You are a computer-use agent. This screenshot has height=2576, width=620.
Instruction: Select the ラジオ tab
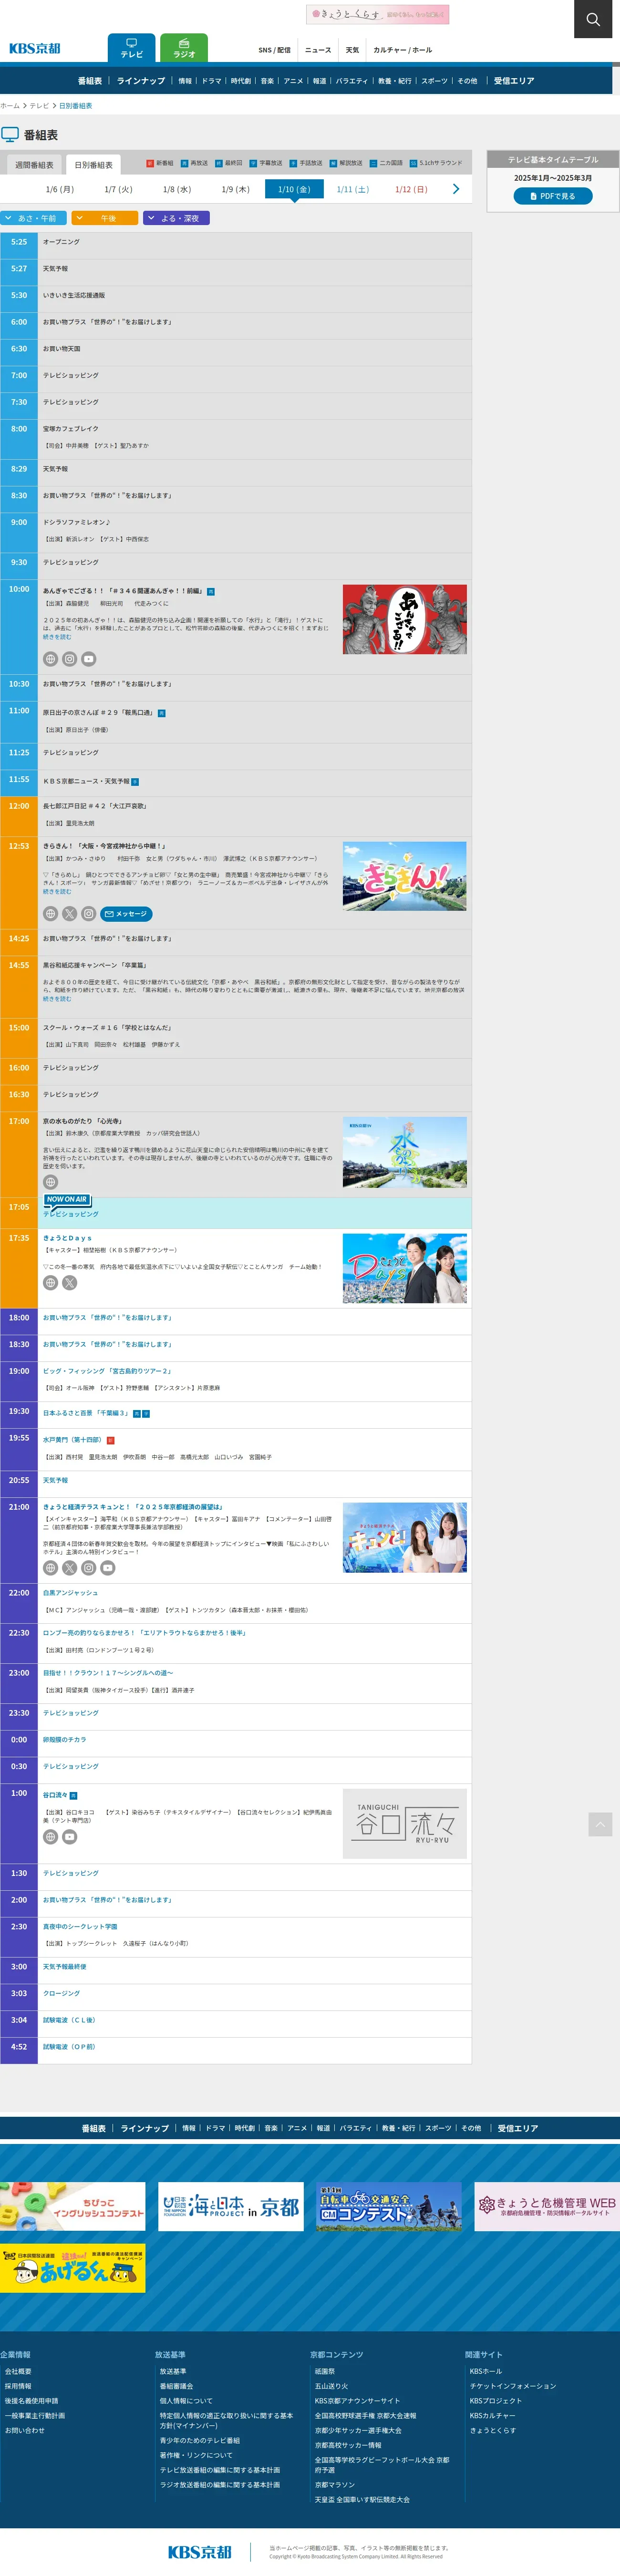point(184,48)
